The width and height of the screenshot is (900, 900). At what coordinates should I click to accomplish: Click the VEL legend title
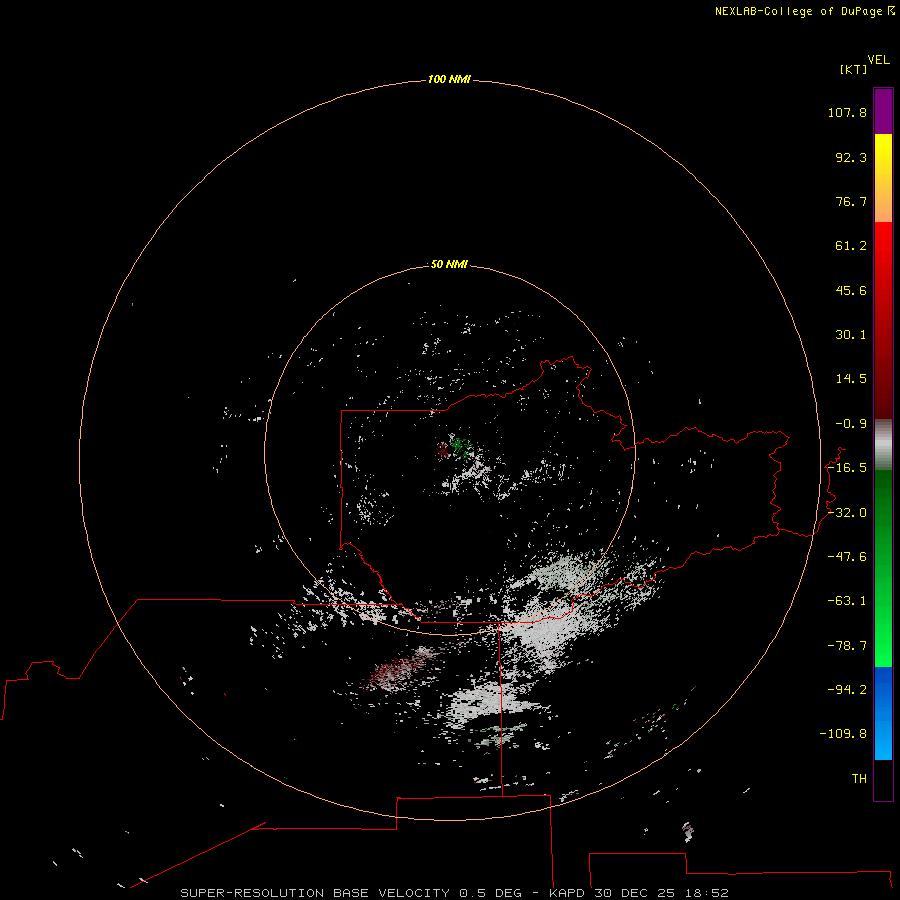(878, 60)
